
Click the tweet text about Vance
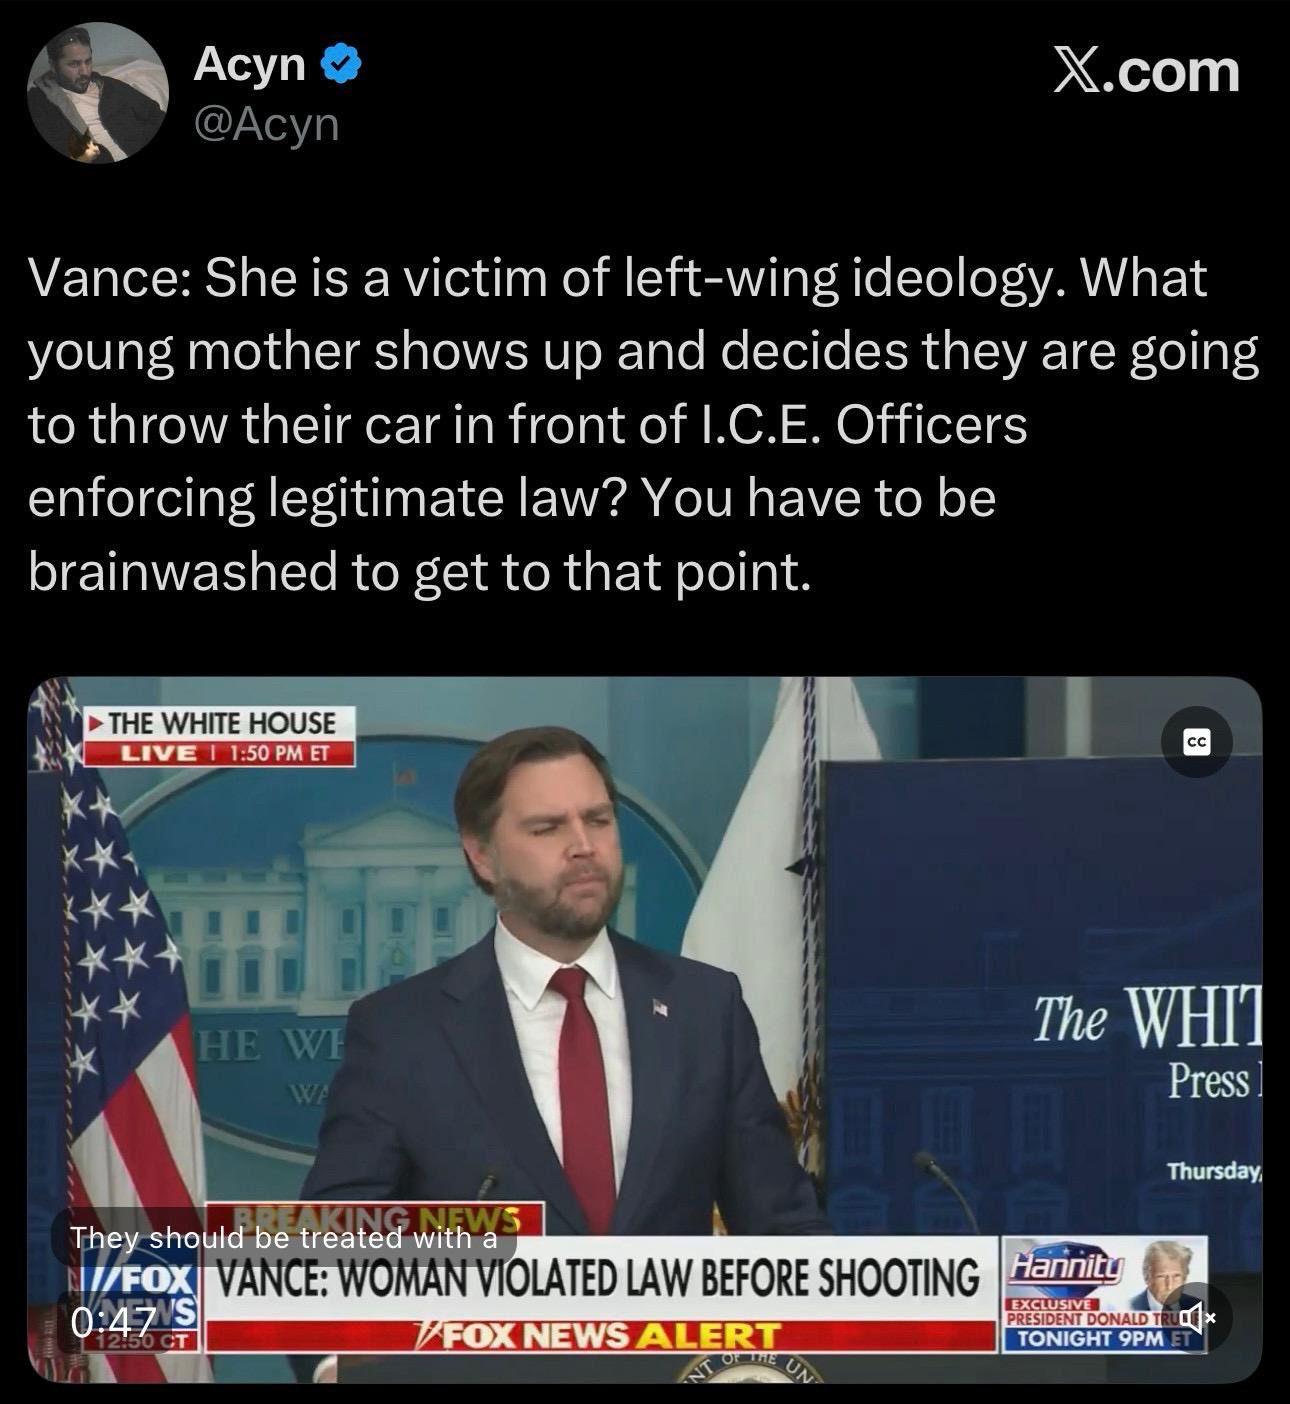pos(643,424)
